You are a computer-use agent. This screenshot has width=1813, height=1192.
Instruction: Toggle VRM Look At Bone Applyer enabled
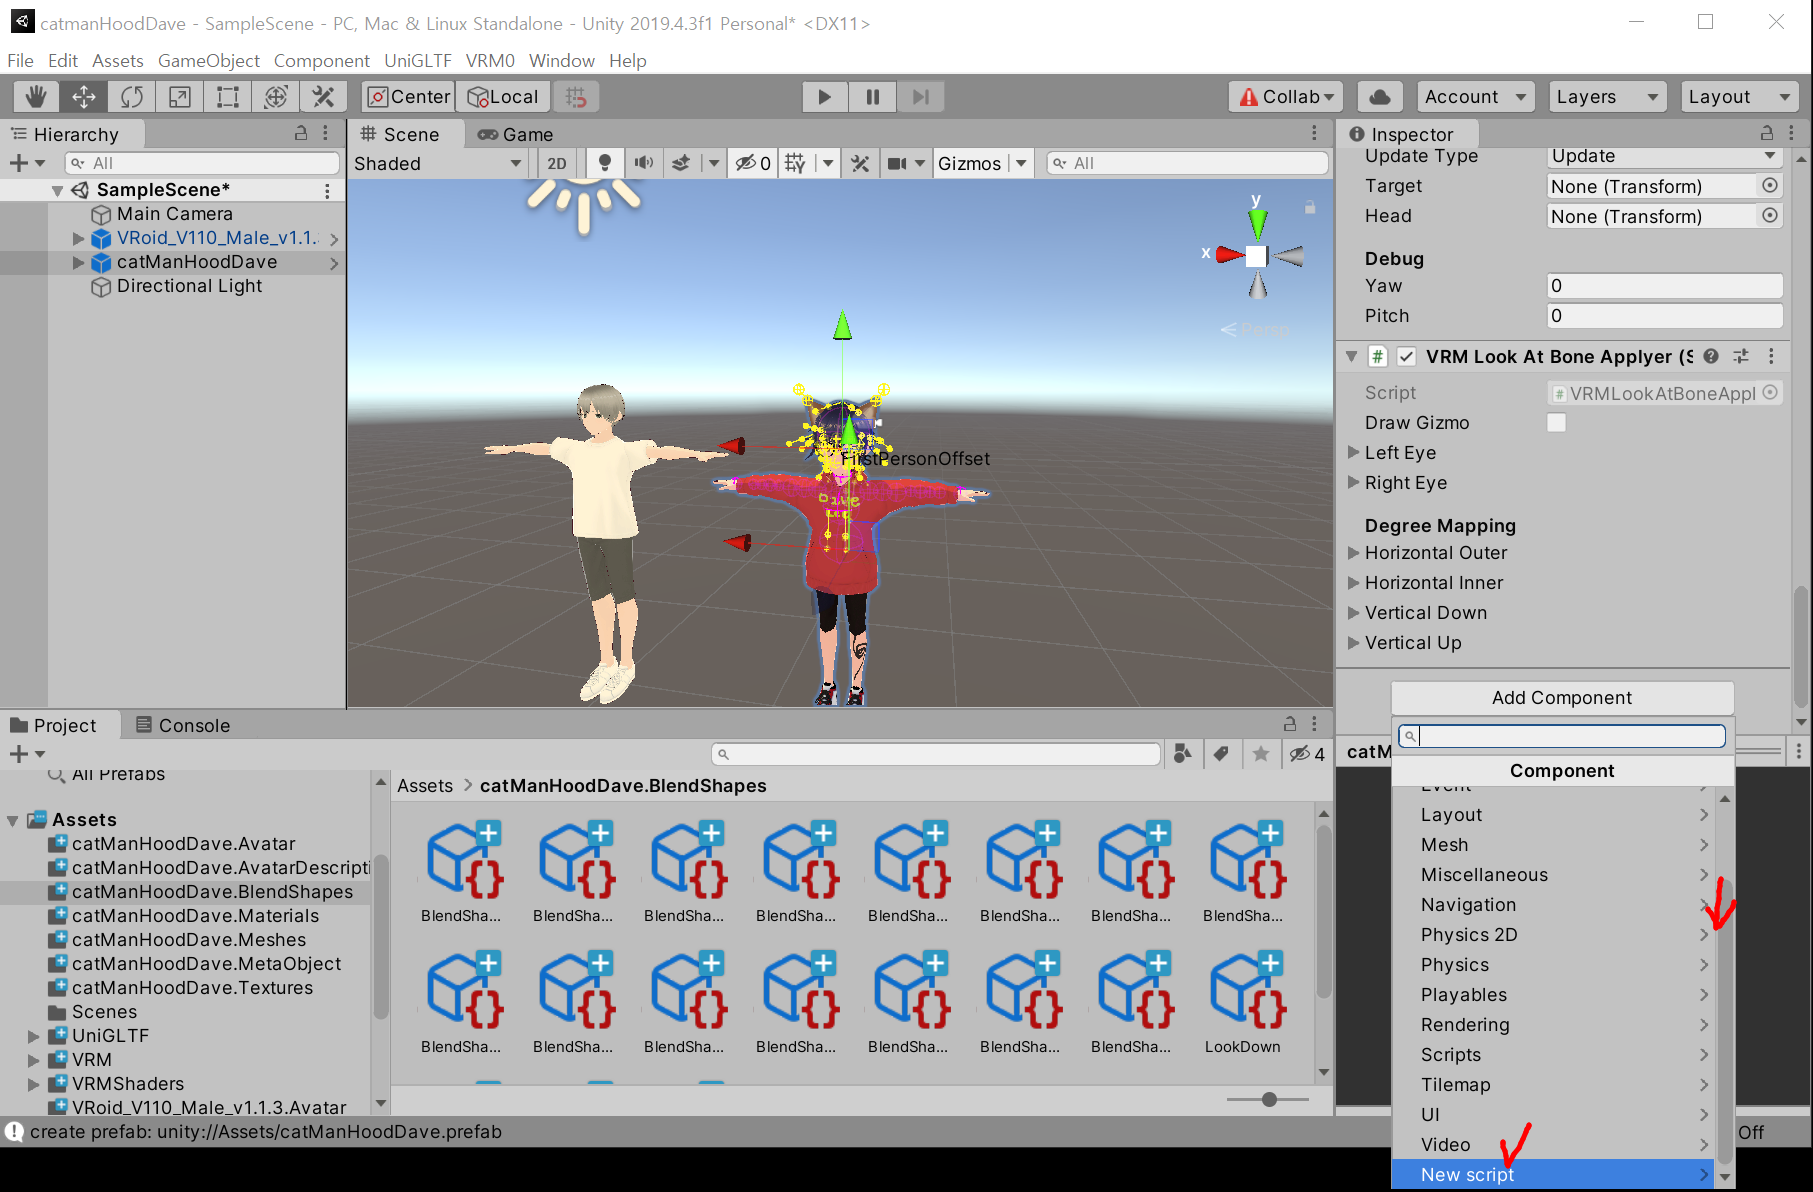pyautogui.click(x=1406, y=356)
